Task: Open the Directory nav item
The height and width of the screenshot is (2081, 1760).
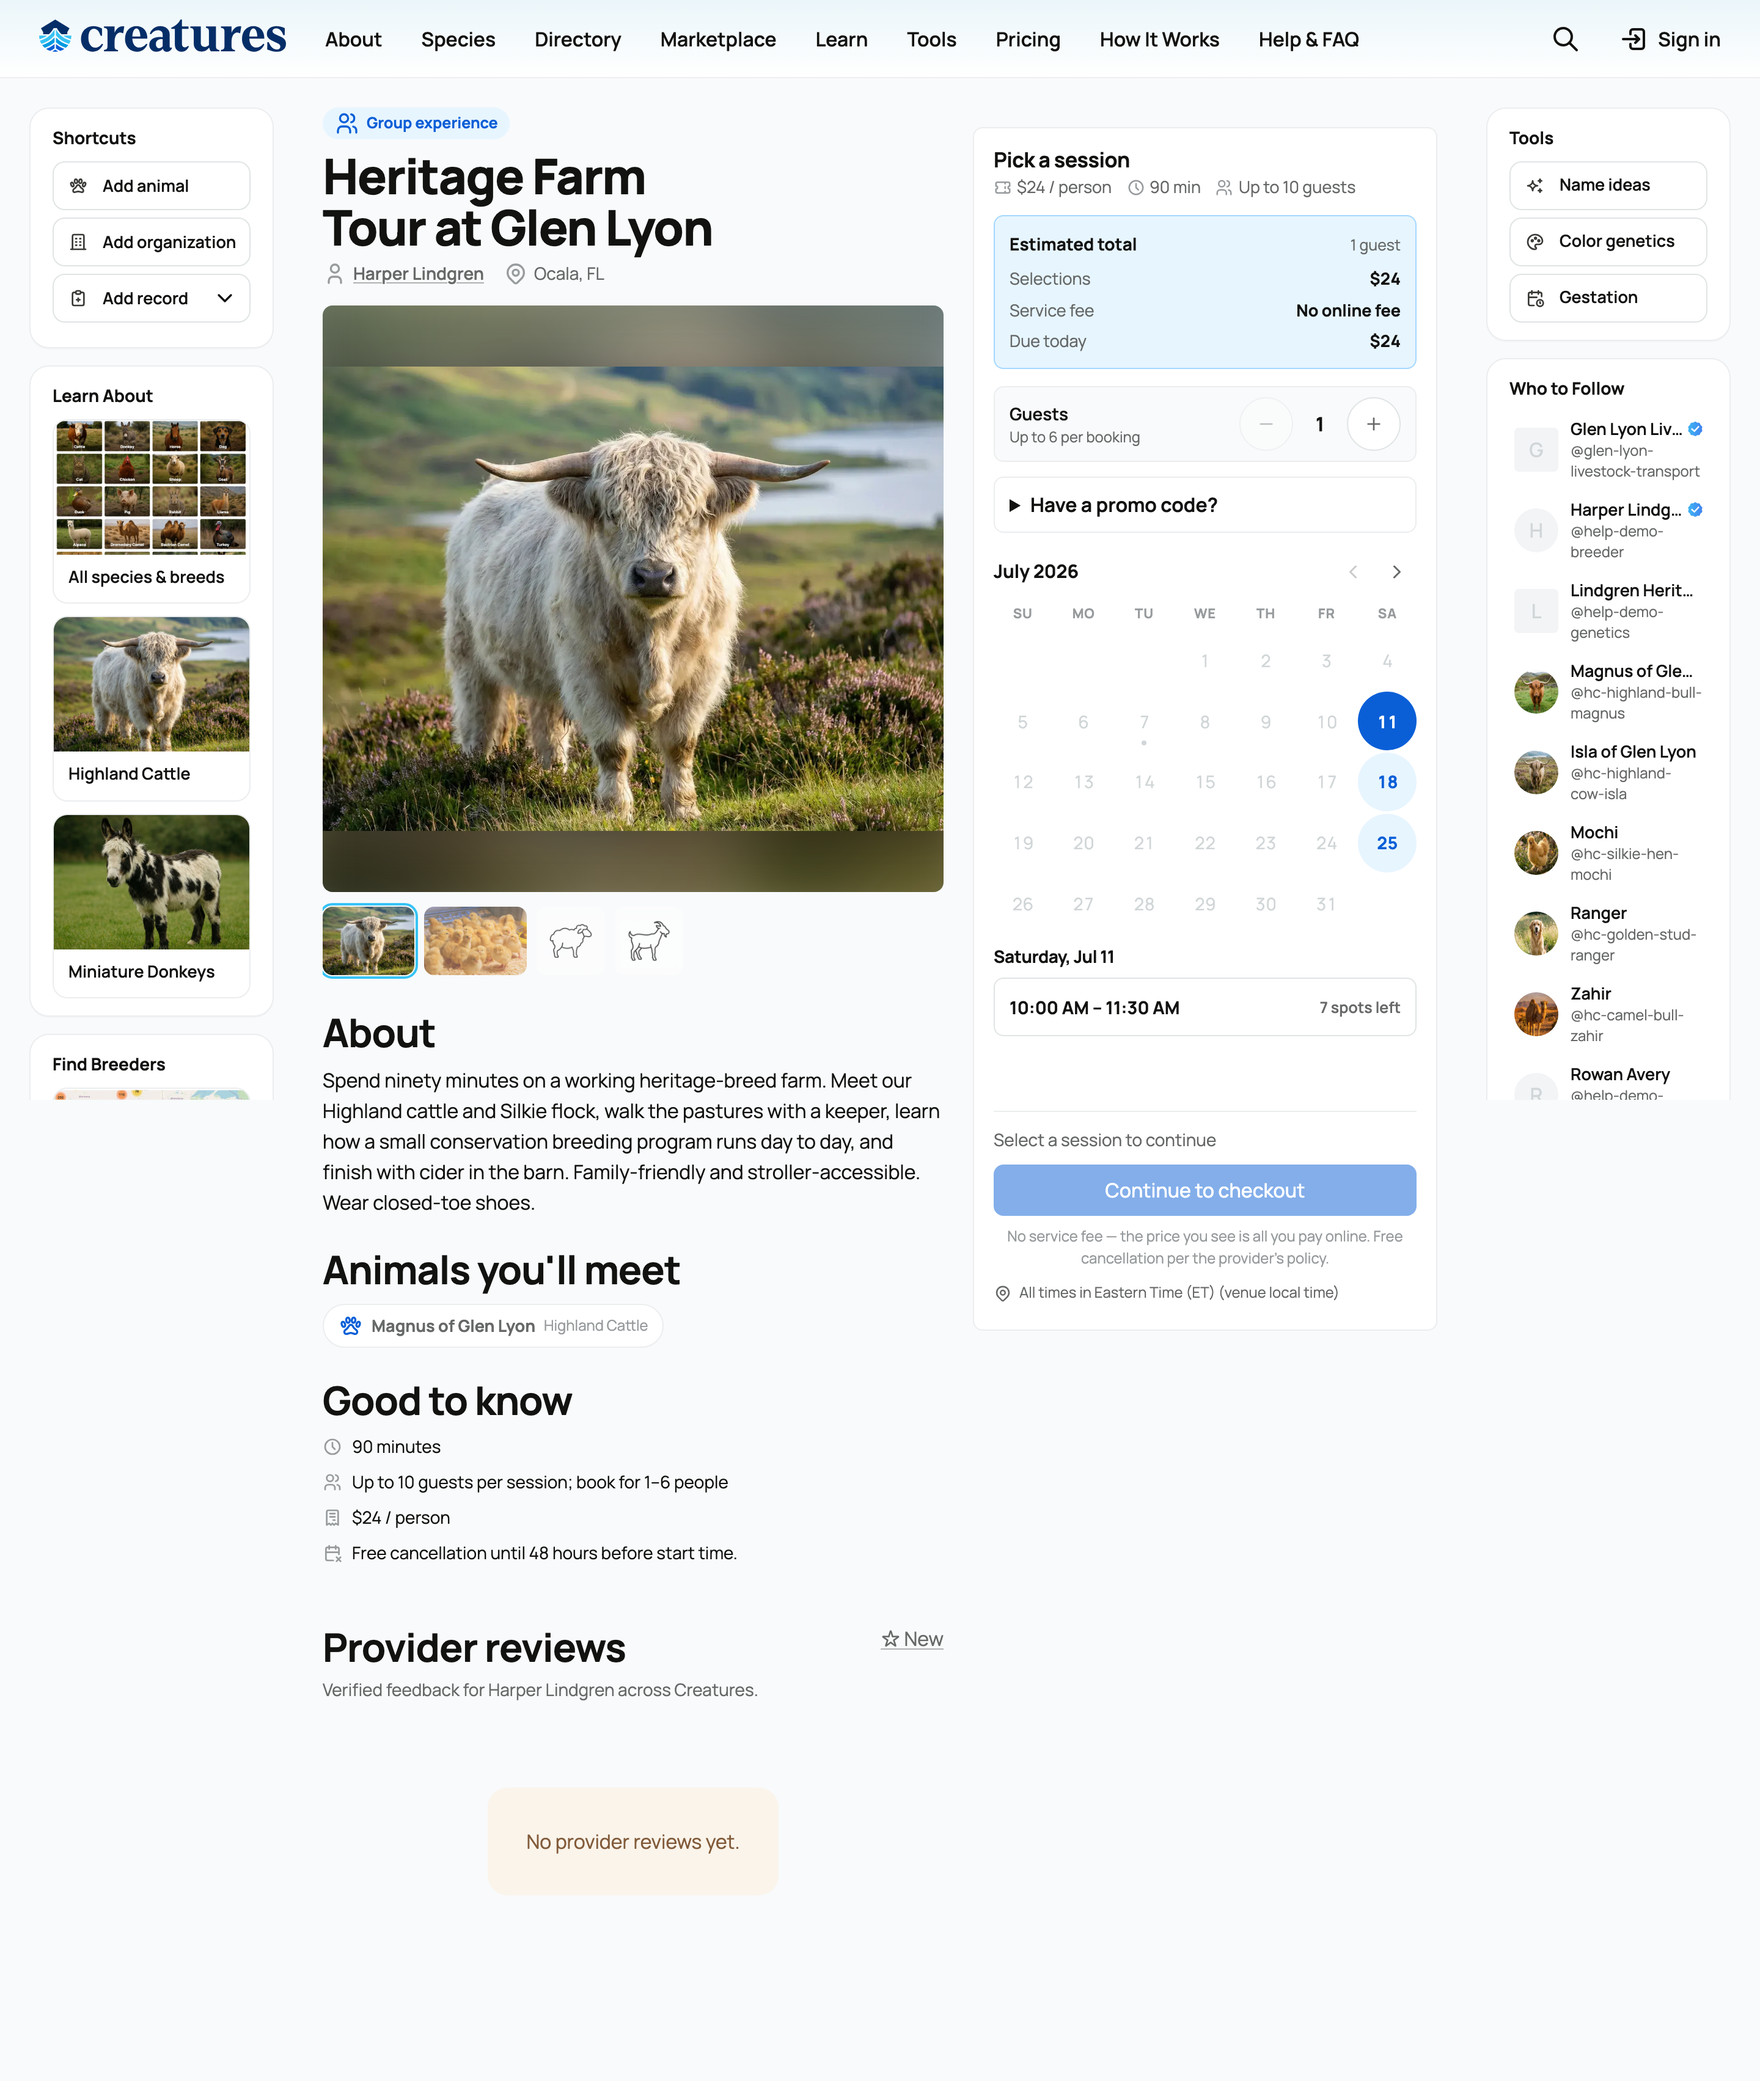Action: (x=577, y=39)
